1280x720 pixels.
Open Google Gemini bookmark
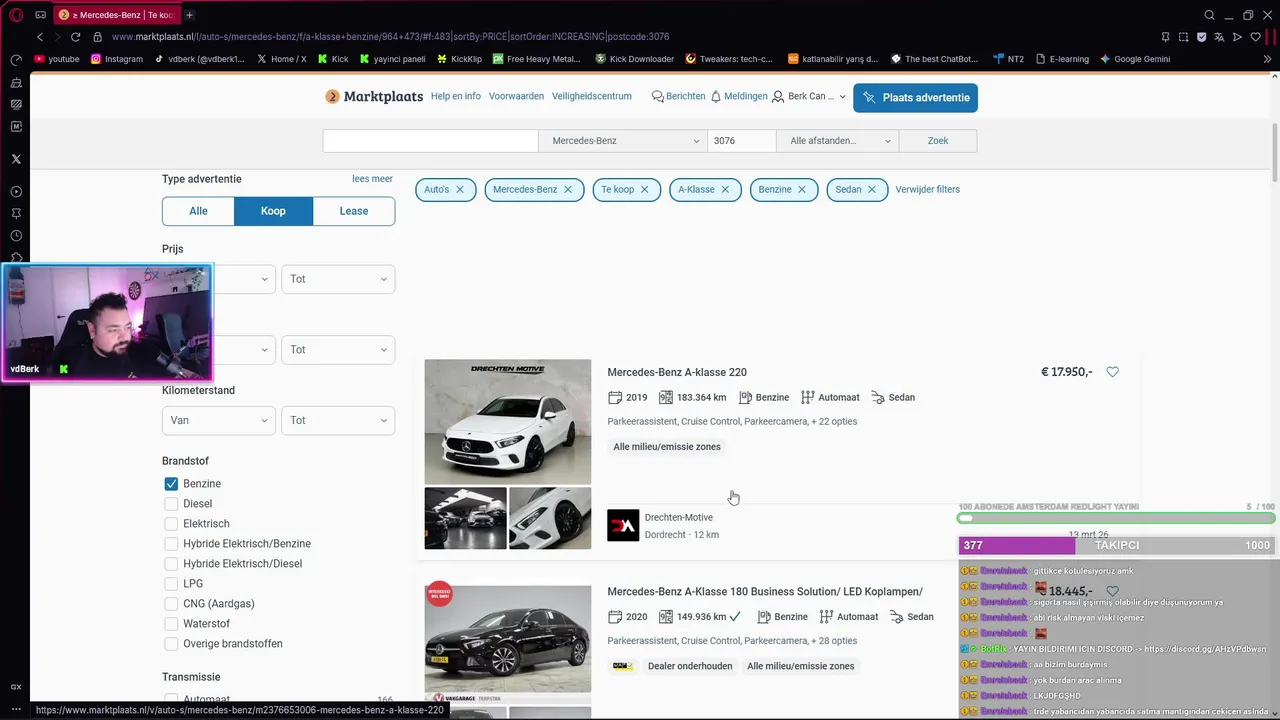[x=1135, y=59]
